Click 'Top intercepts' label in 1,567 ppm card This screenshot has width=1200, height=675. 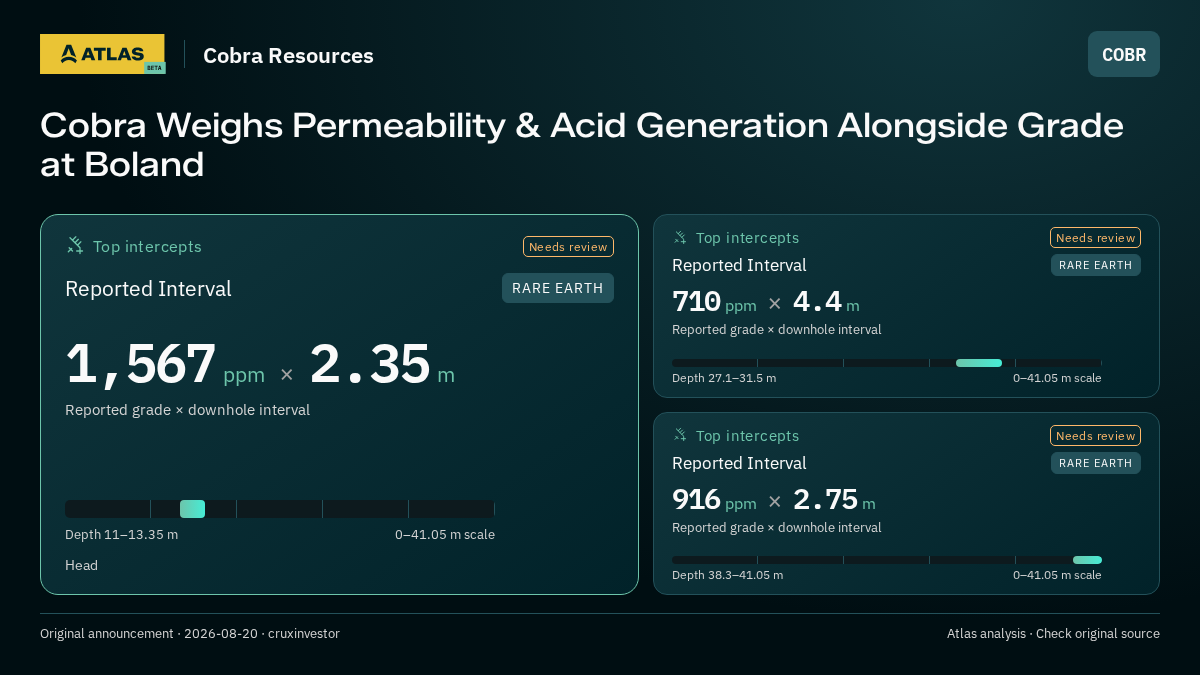pos(147,246)
